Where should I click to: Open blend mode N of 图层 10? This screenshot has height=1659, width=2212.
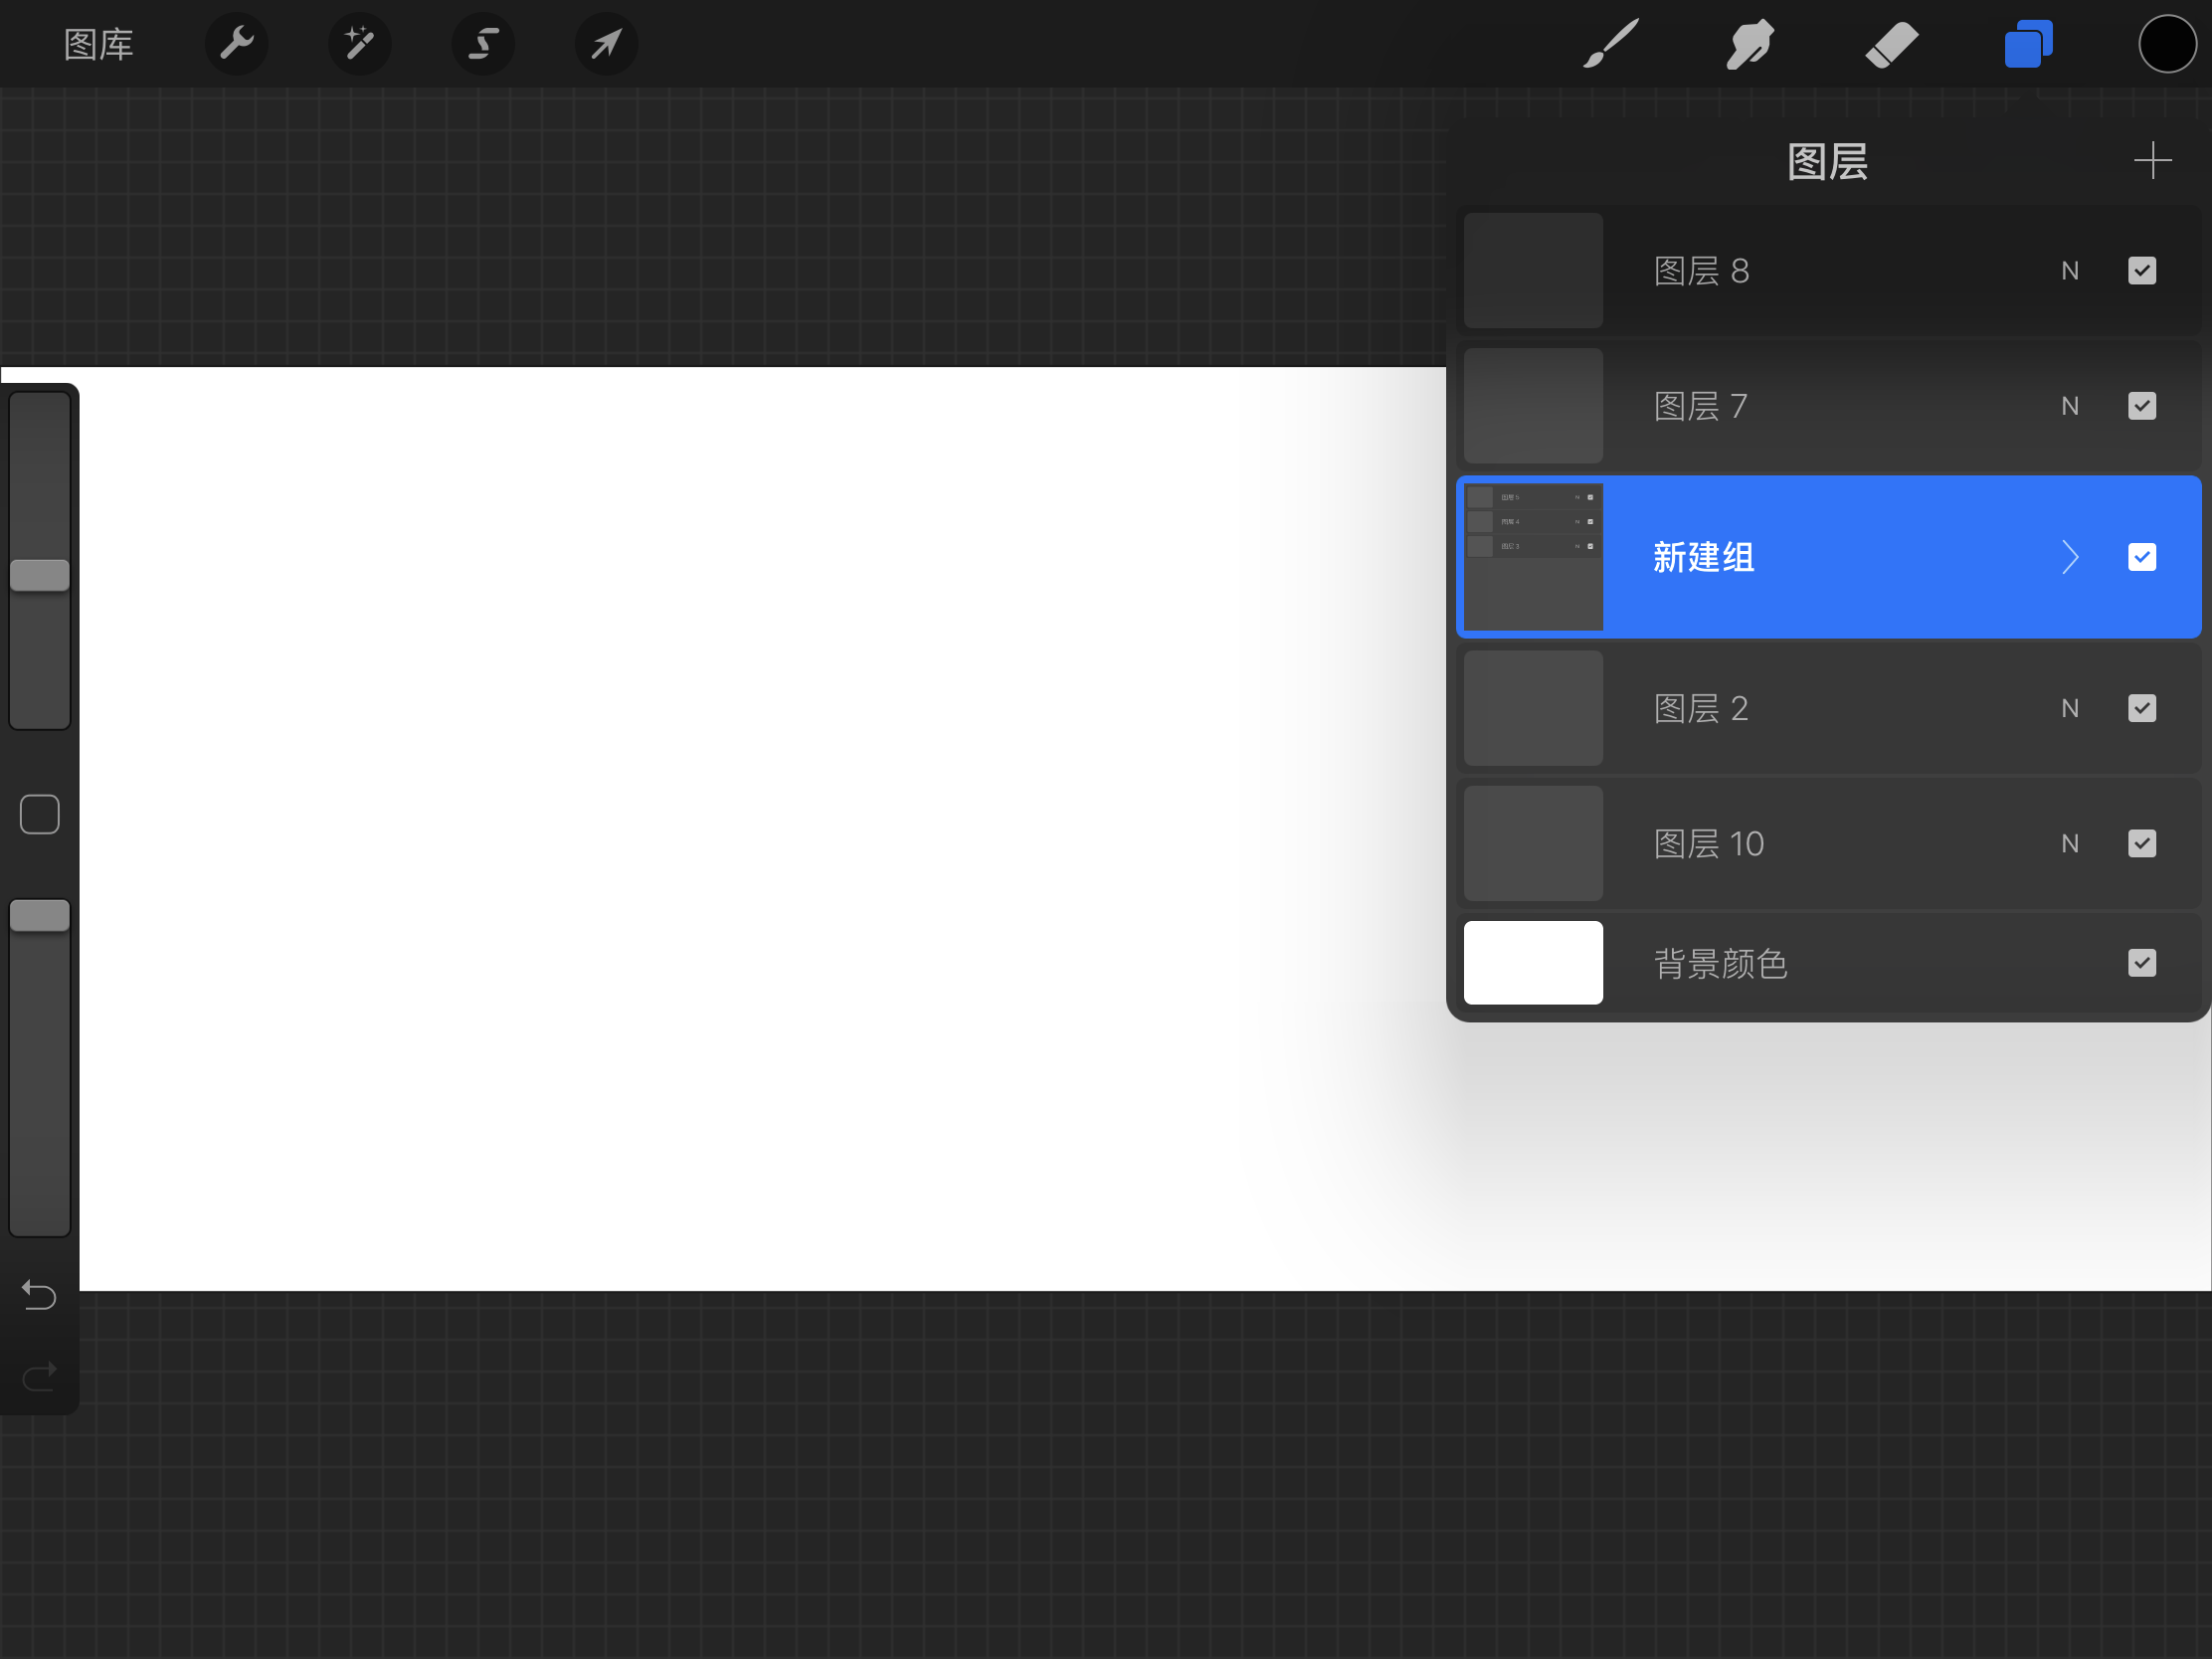[2070, 844]
